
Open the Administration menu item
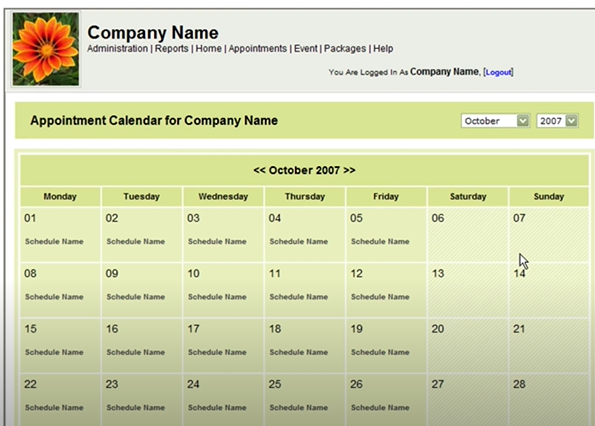(x=117, y=49)
